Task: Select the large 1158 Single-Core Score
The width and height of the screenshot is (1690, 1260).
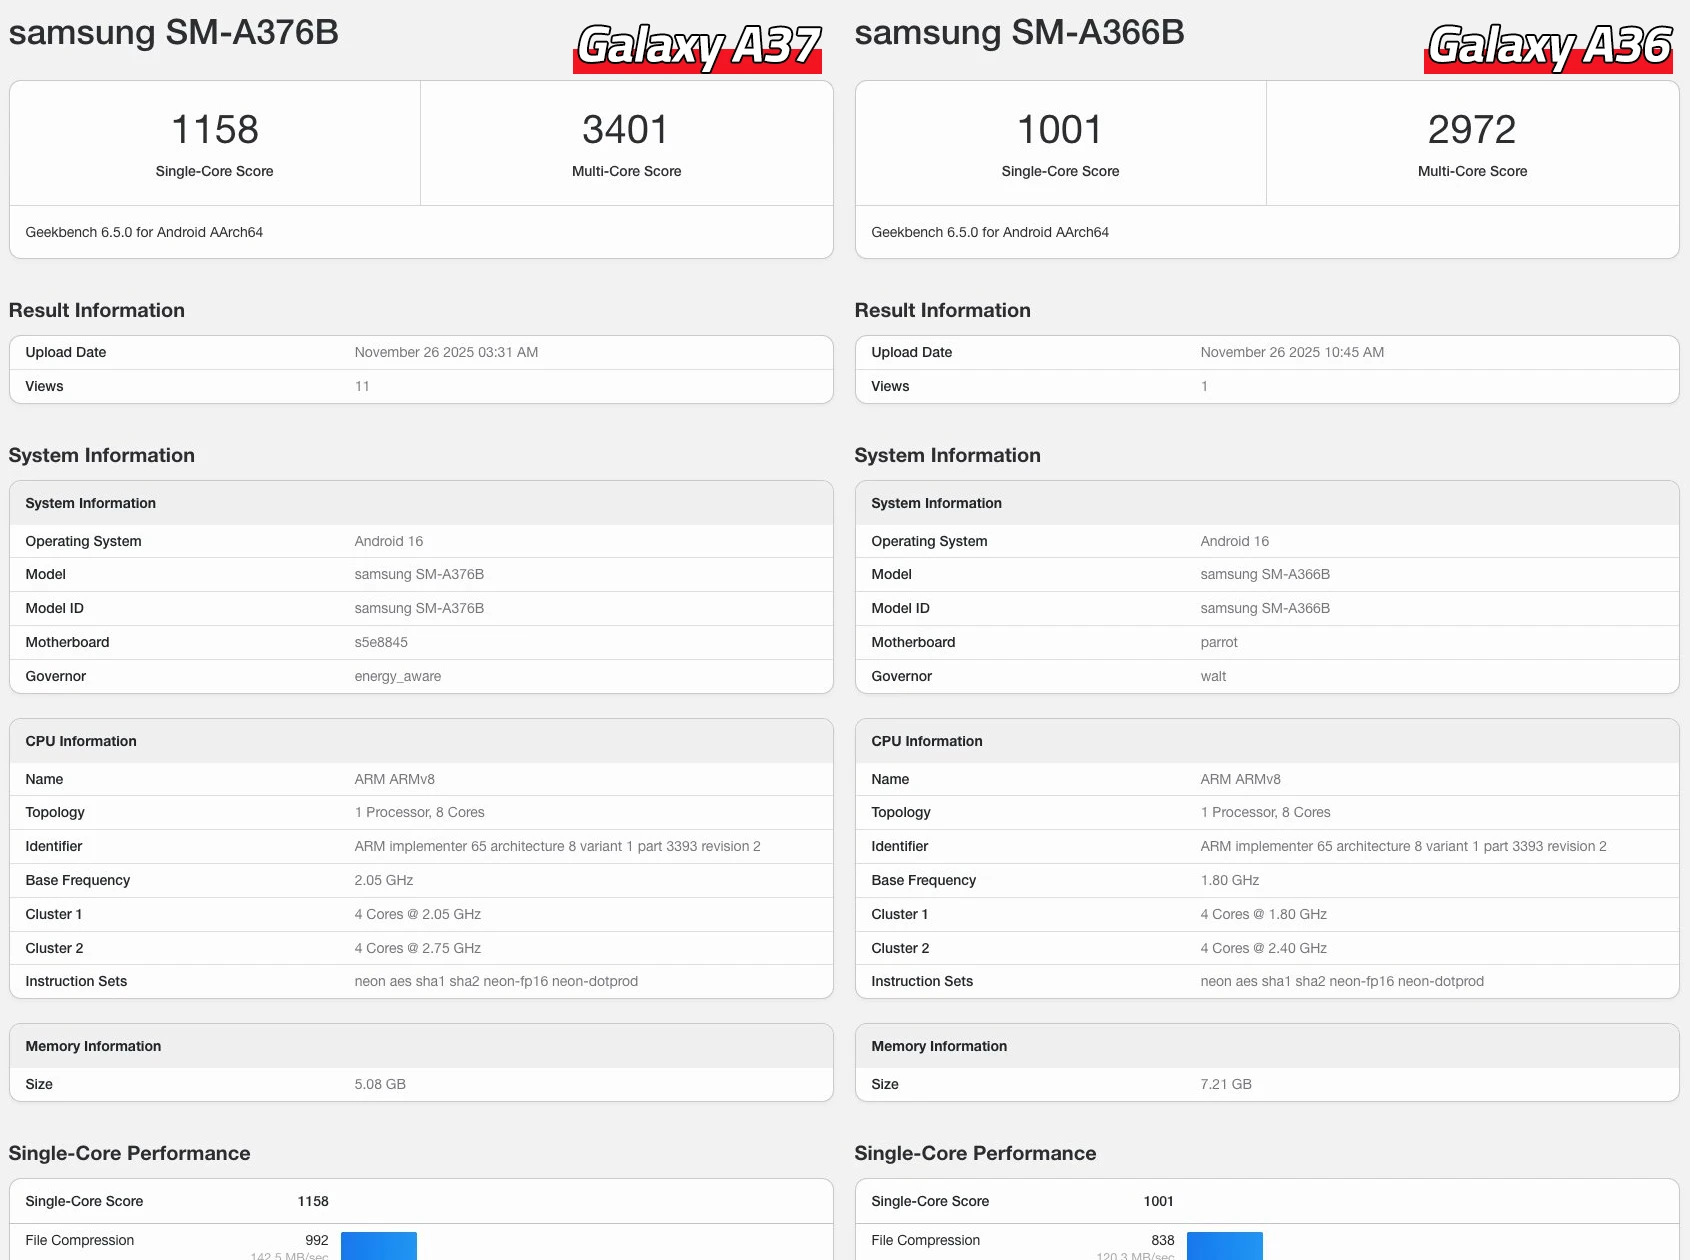Action: click(x=214, y=130)
